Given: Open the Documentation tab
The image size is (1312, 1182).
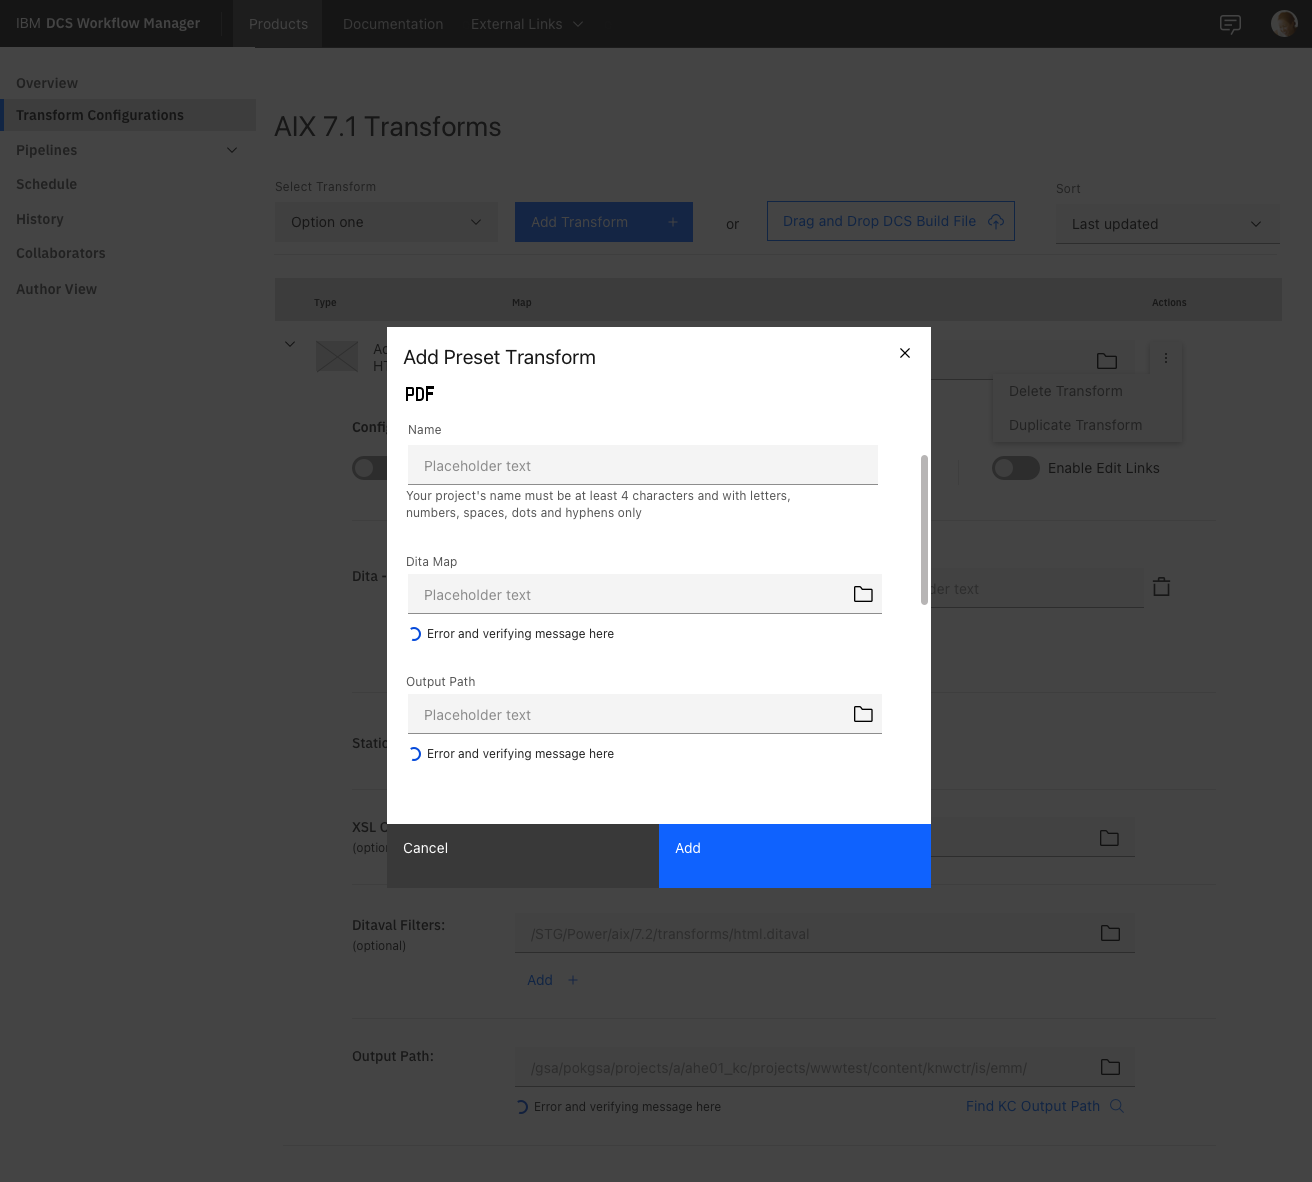Looking at the screenshot, I should coord(393,24).
